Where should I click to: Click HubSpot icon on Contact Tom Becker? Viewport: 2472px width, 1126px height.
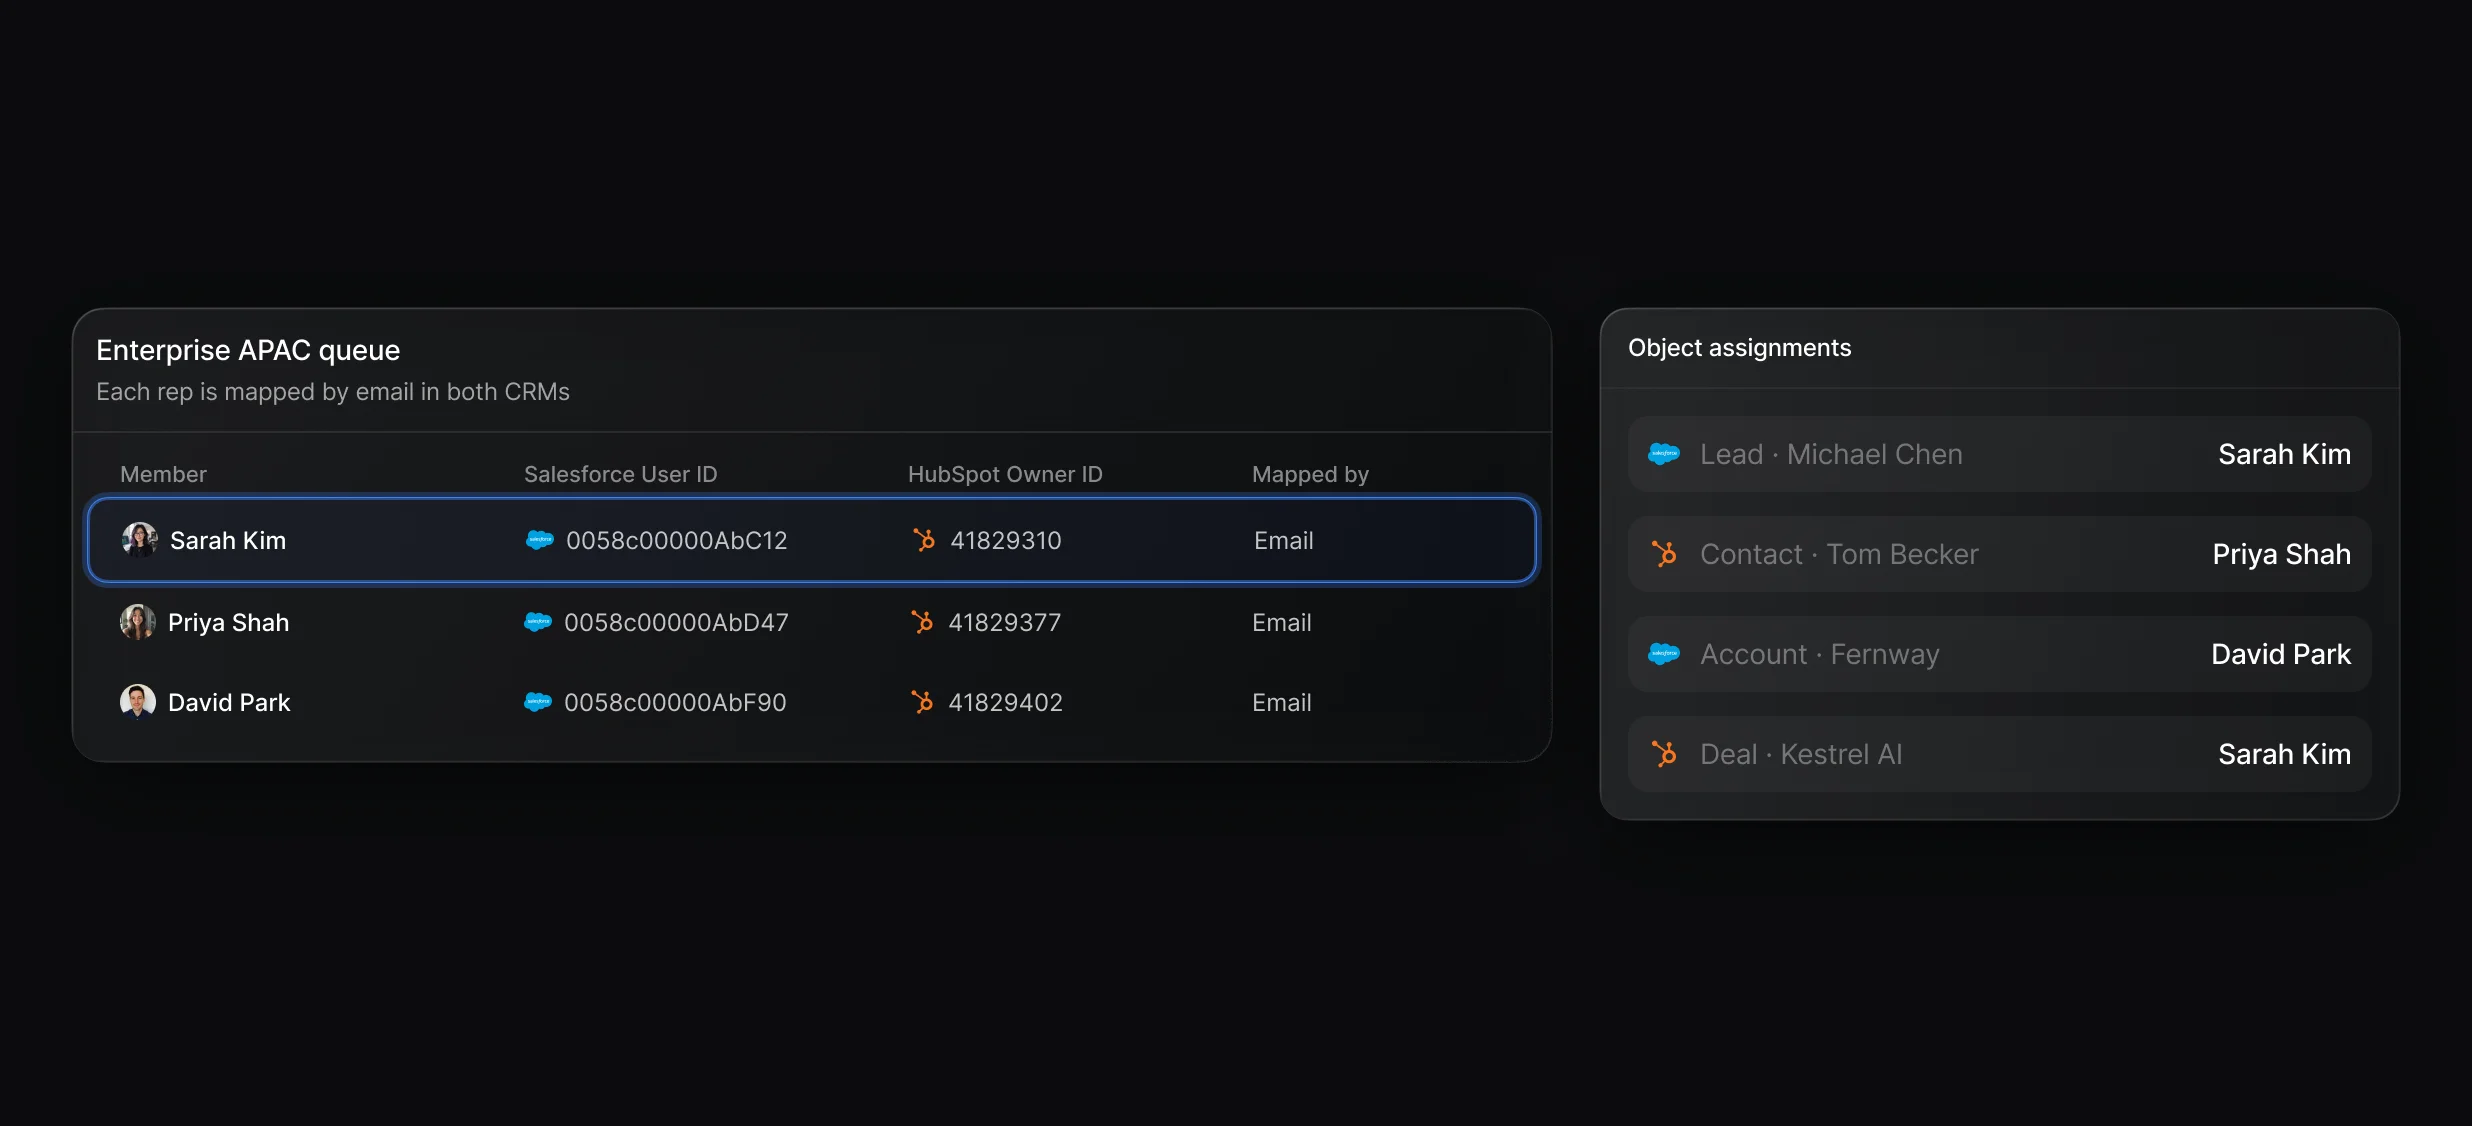click(1664, 554)
